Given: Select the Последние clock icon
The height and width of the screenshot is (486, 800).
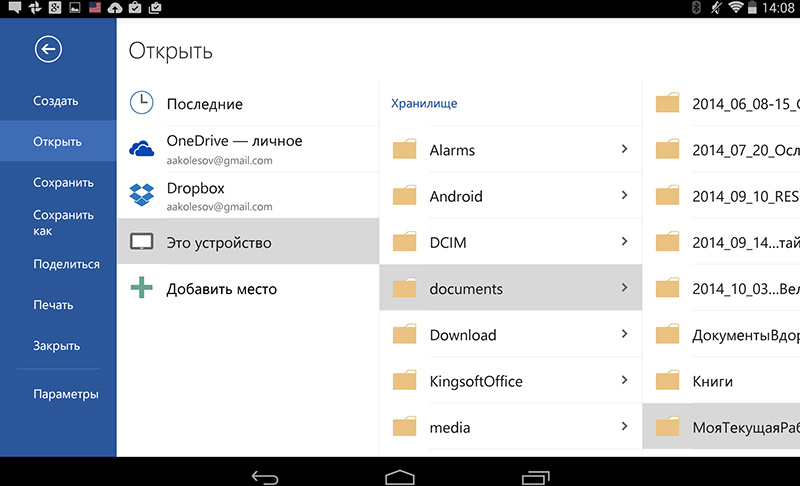Looking at the screenshot, I should click(142, 103).
